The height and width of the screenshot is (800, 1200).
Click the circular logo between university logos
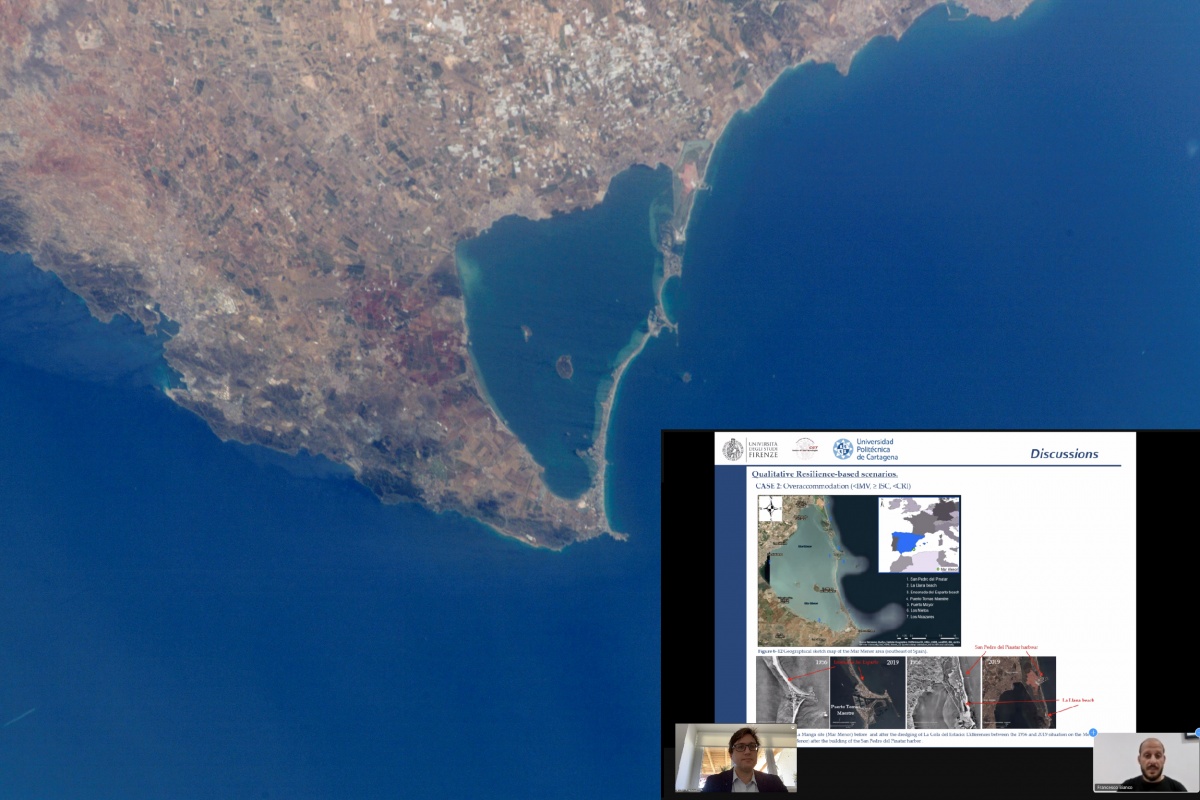tap(805, 449)
